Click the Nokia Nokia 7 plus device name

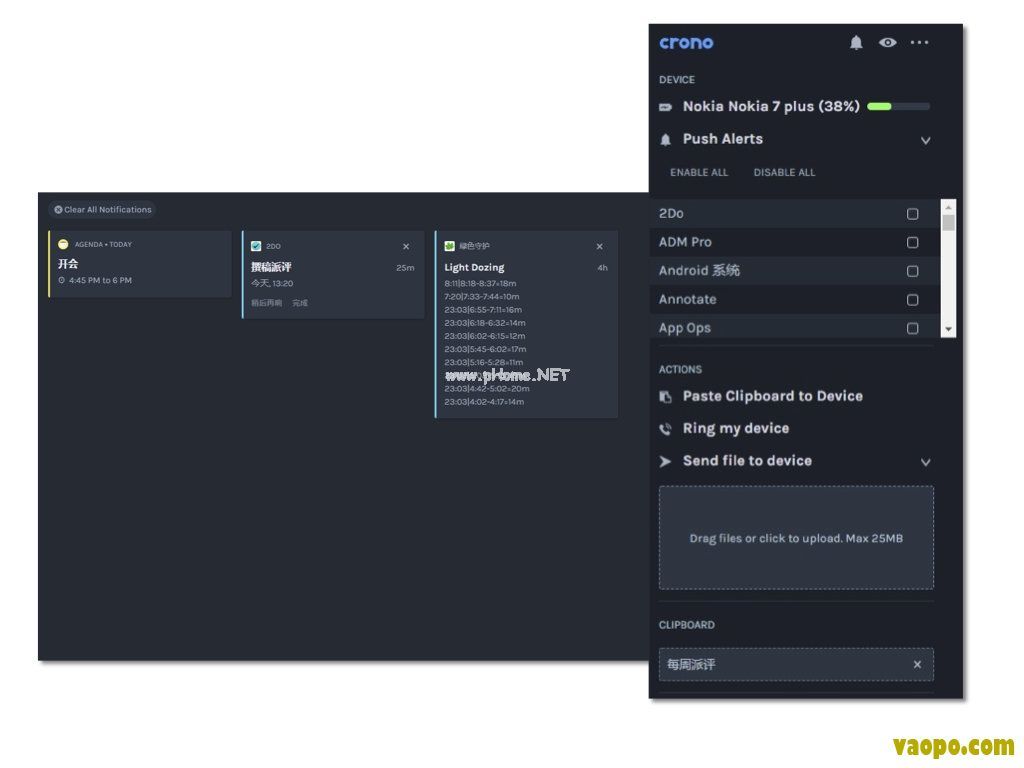coord(771,106)
